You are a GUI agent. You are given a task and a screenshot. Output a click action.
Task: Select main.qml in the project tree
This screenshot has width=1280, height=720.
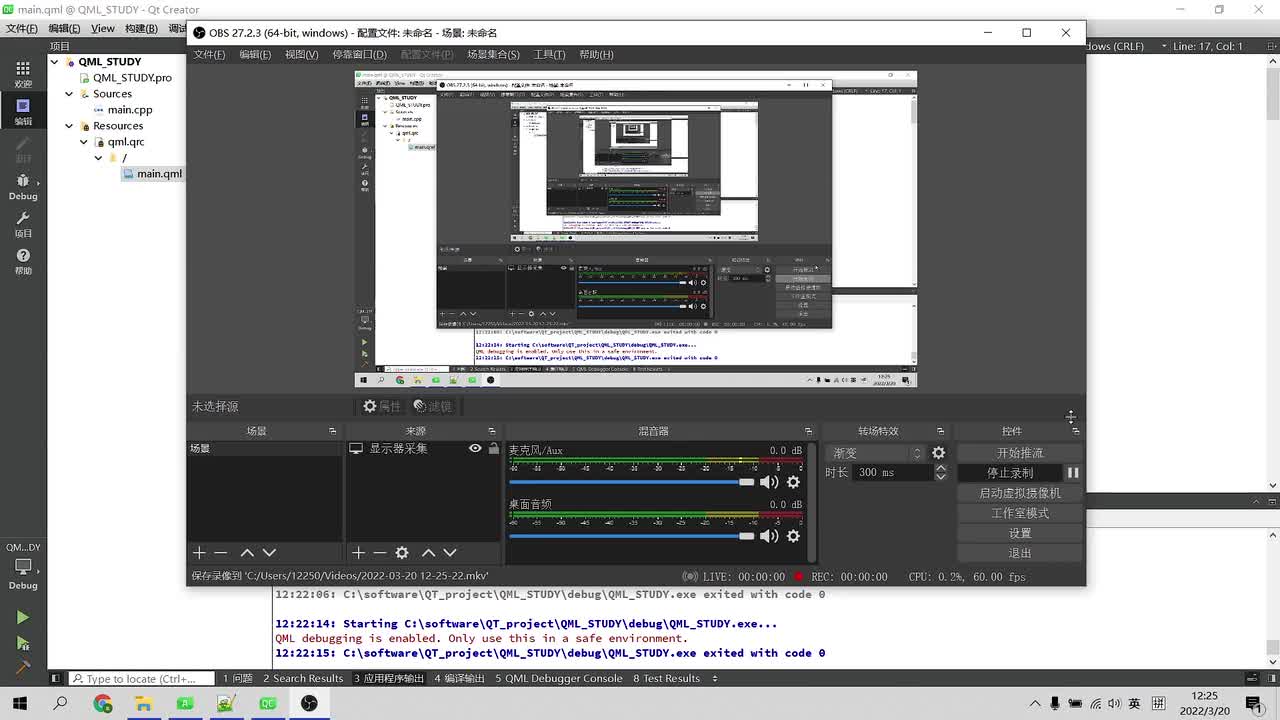152,174
